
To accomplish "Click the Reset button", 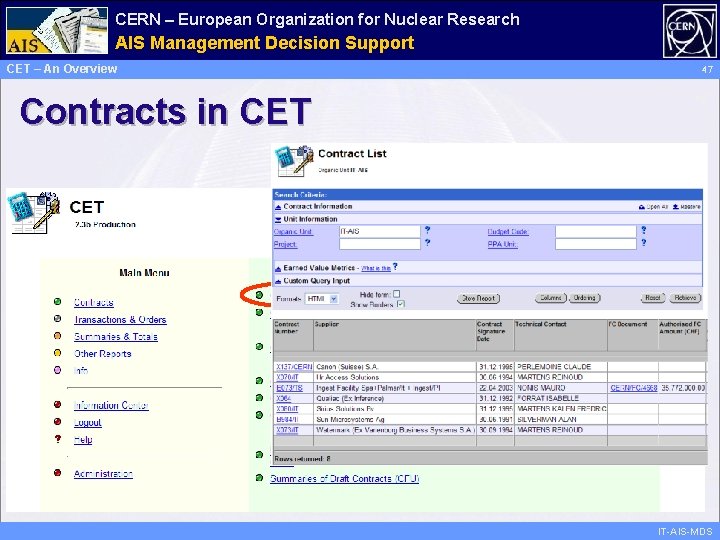I will click(653, 298).
